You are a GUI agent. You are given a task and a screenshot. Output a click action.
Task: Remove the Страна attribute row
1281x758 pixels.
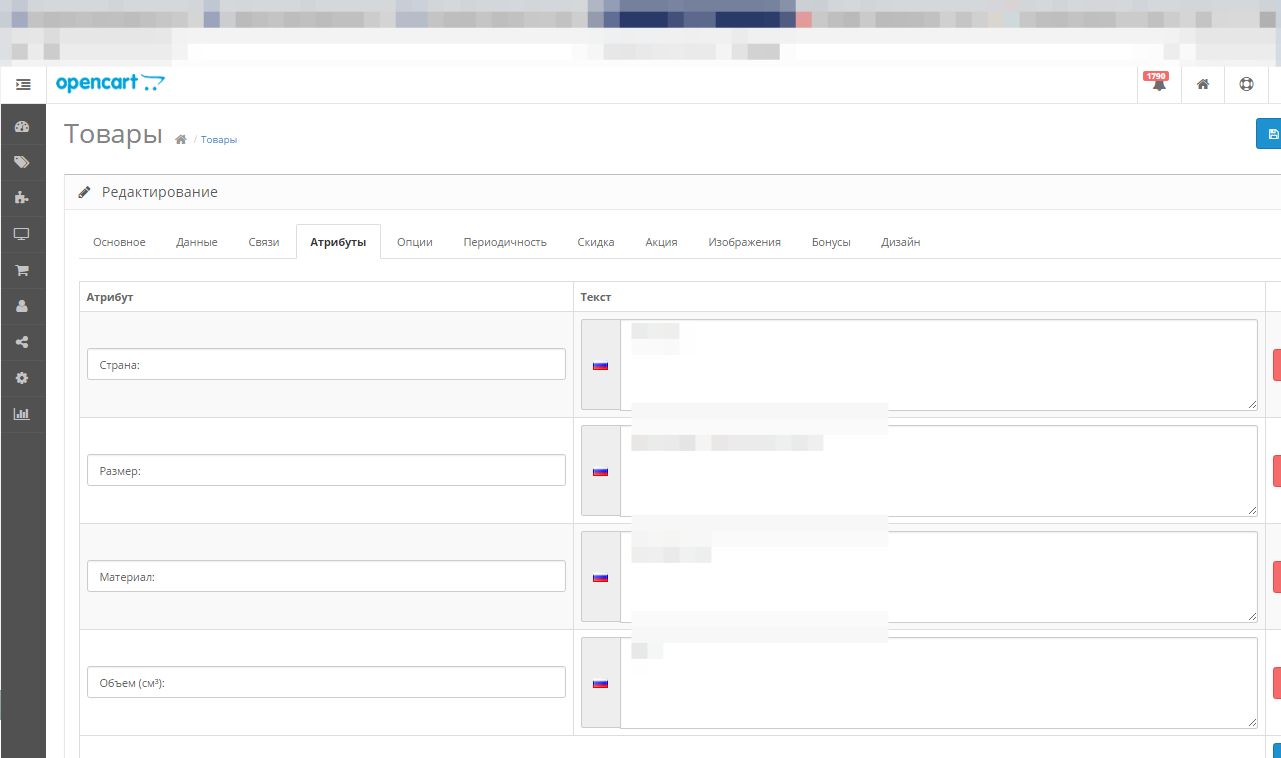point(1277,365)
